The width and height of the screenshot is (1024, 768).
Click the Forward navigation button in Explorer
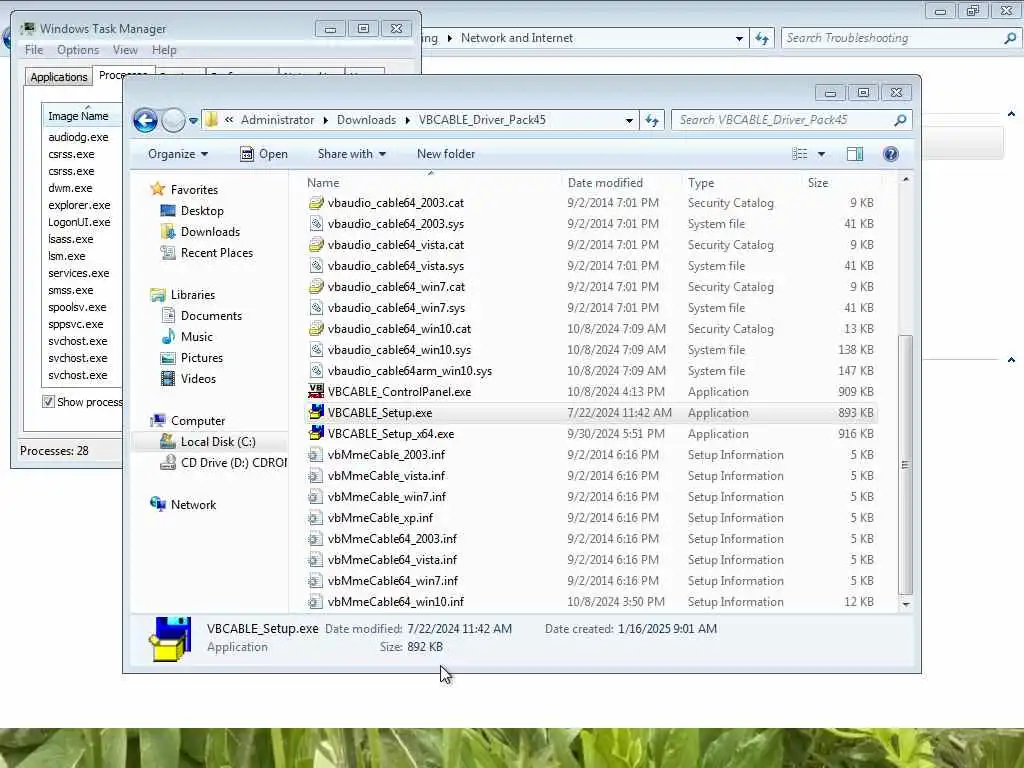click(x=173, y=120)
